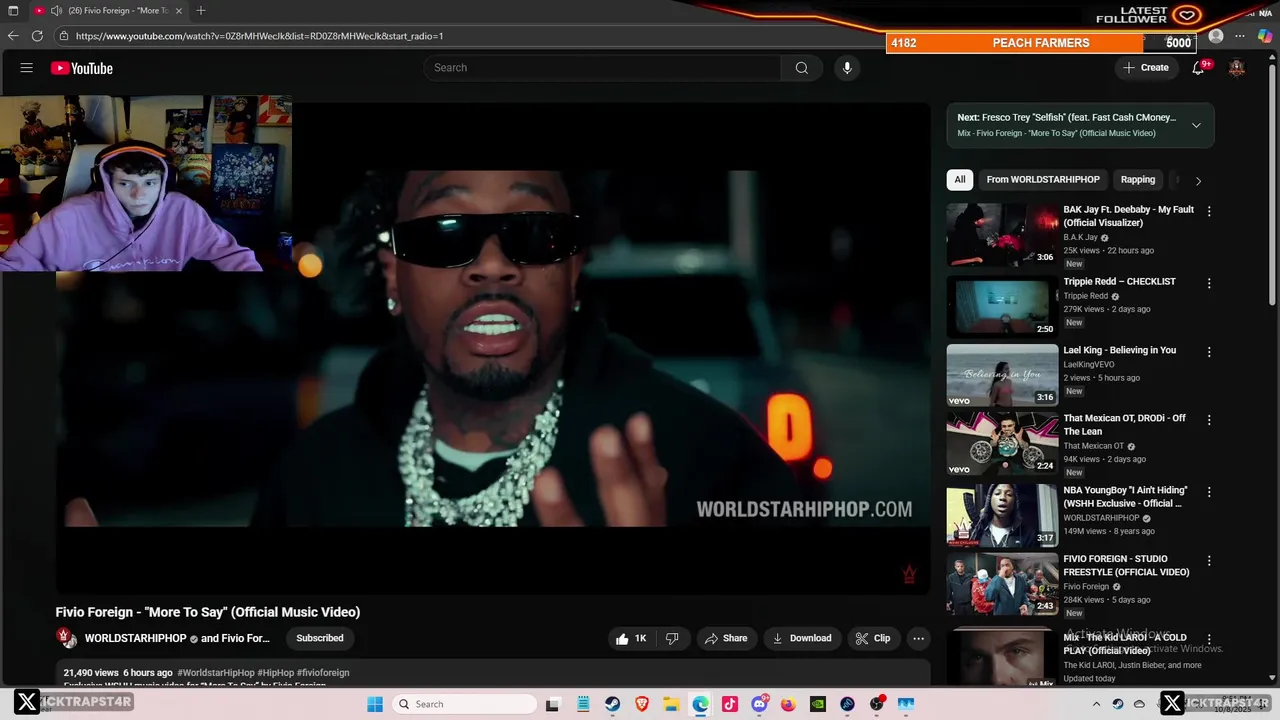Click the #WorldstarHipHop hashtag

[216, 673]
